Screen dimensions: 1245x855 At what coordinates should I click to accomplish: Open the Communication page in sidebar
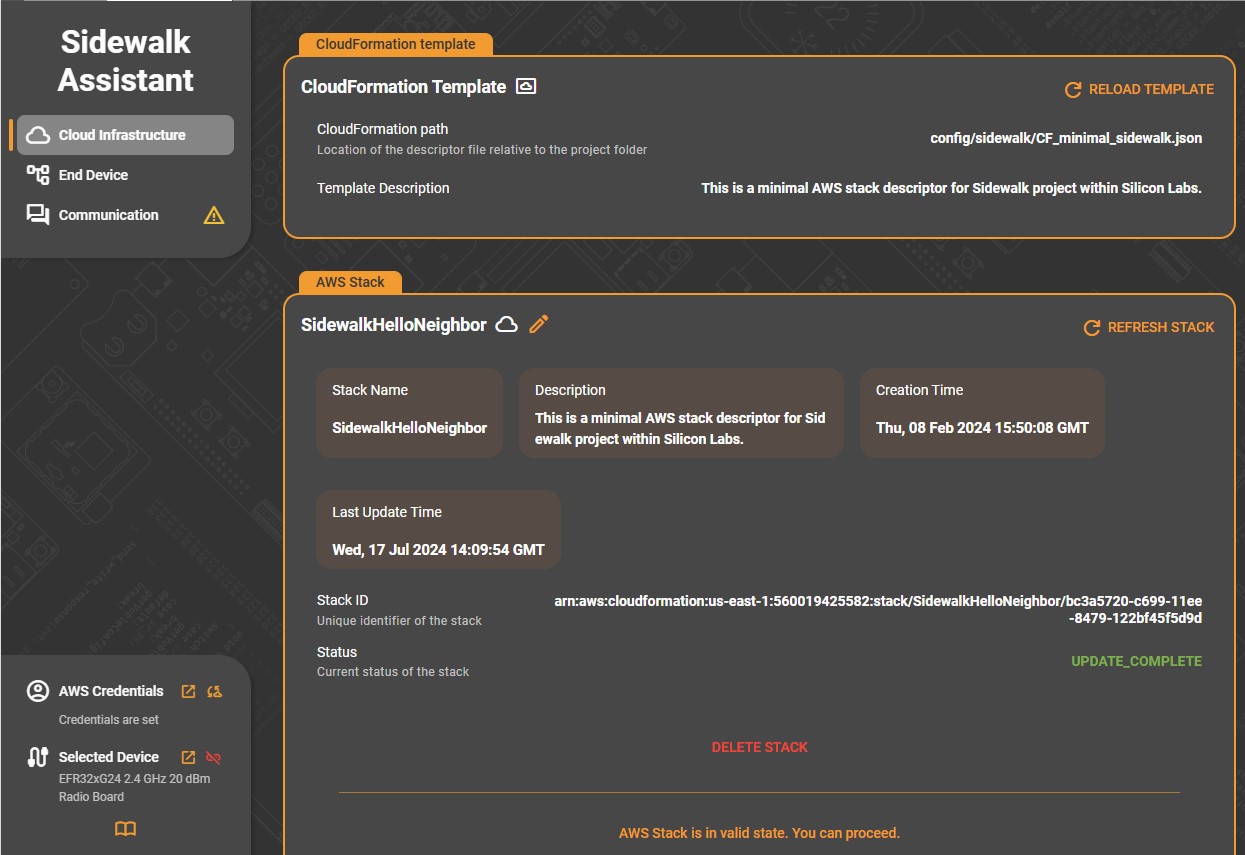[x=108, y=215]
